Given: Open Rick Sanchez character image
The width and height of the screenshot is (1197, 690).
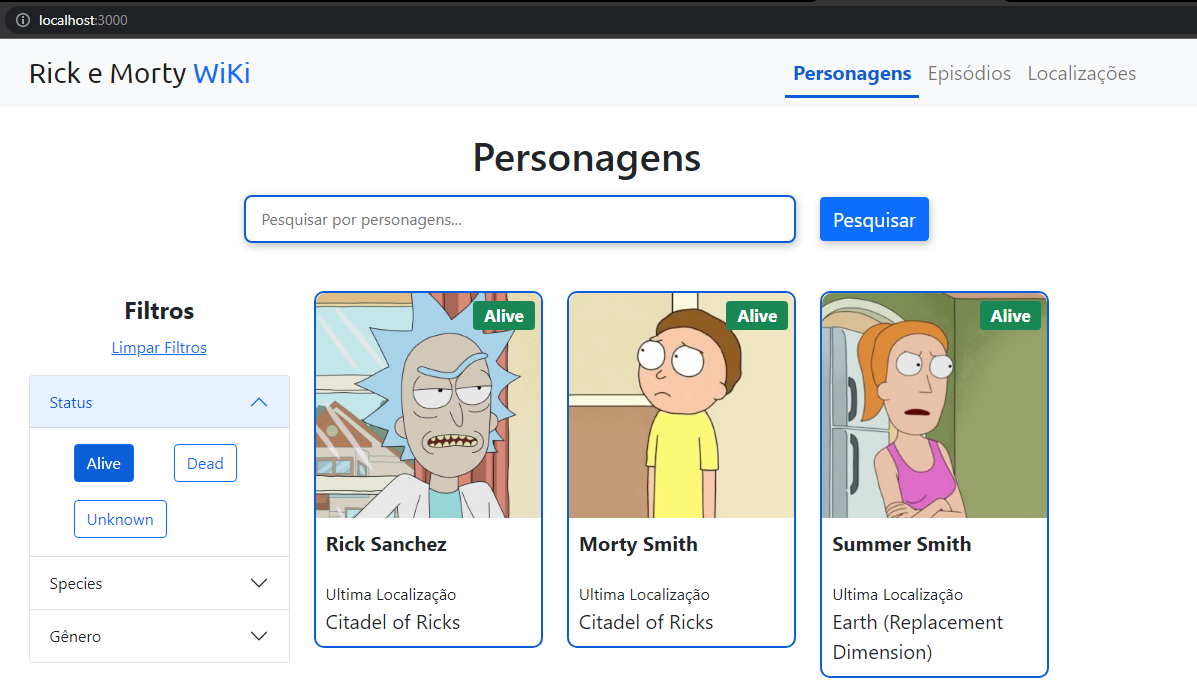Looking at the screenshot, I should click(x=428, y=405).
